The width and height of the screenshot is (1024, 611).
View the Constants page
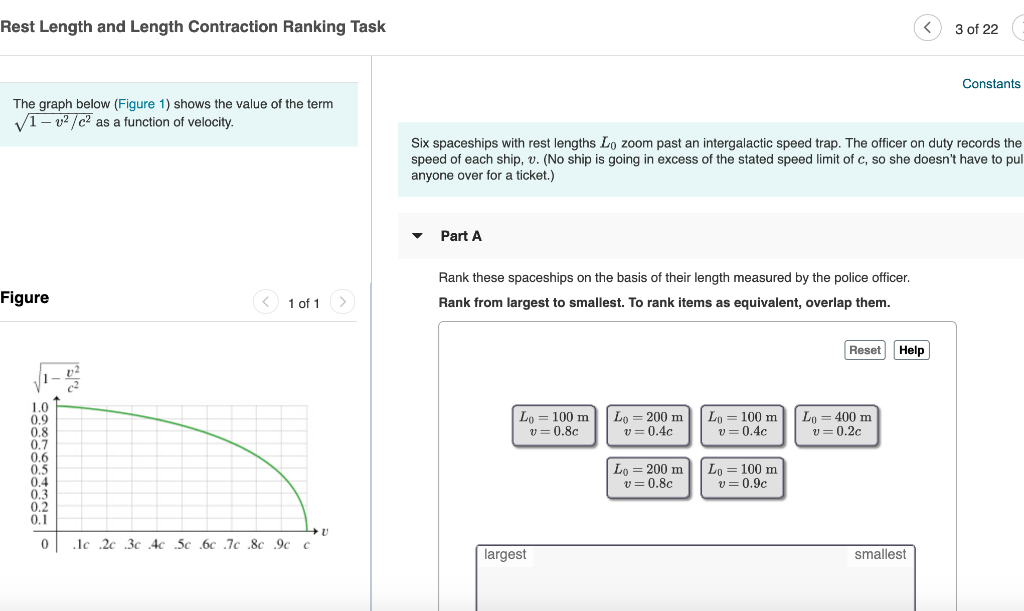pyautogui.click(x=991, y=84)
